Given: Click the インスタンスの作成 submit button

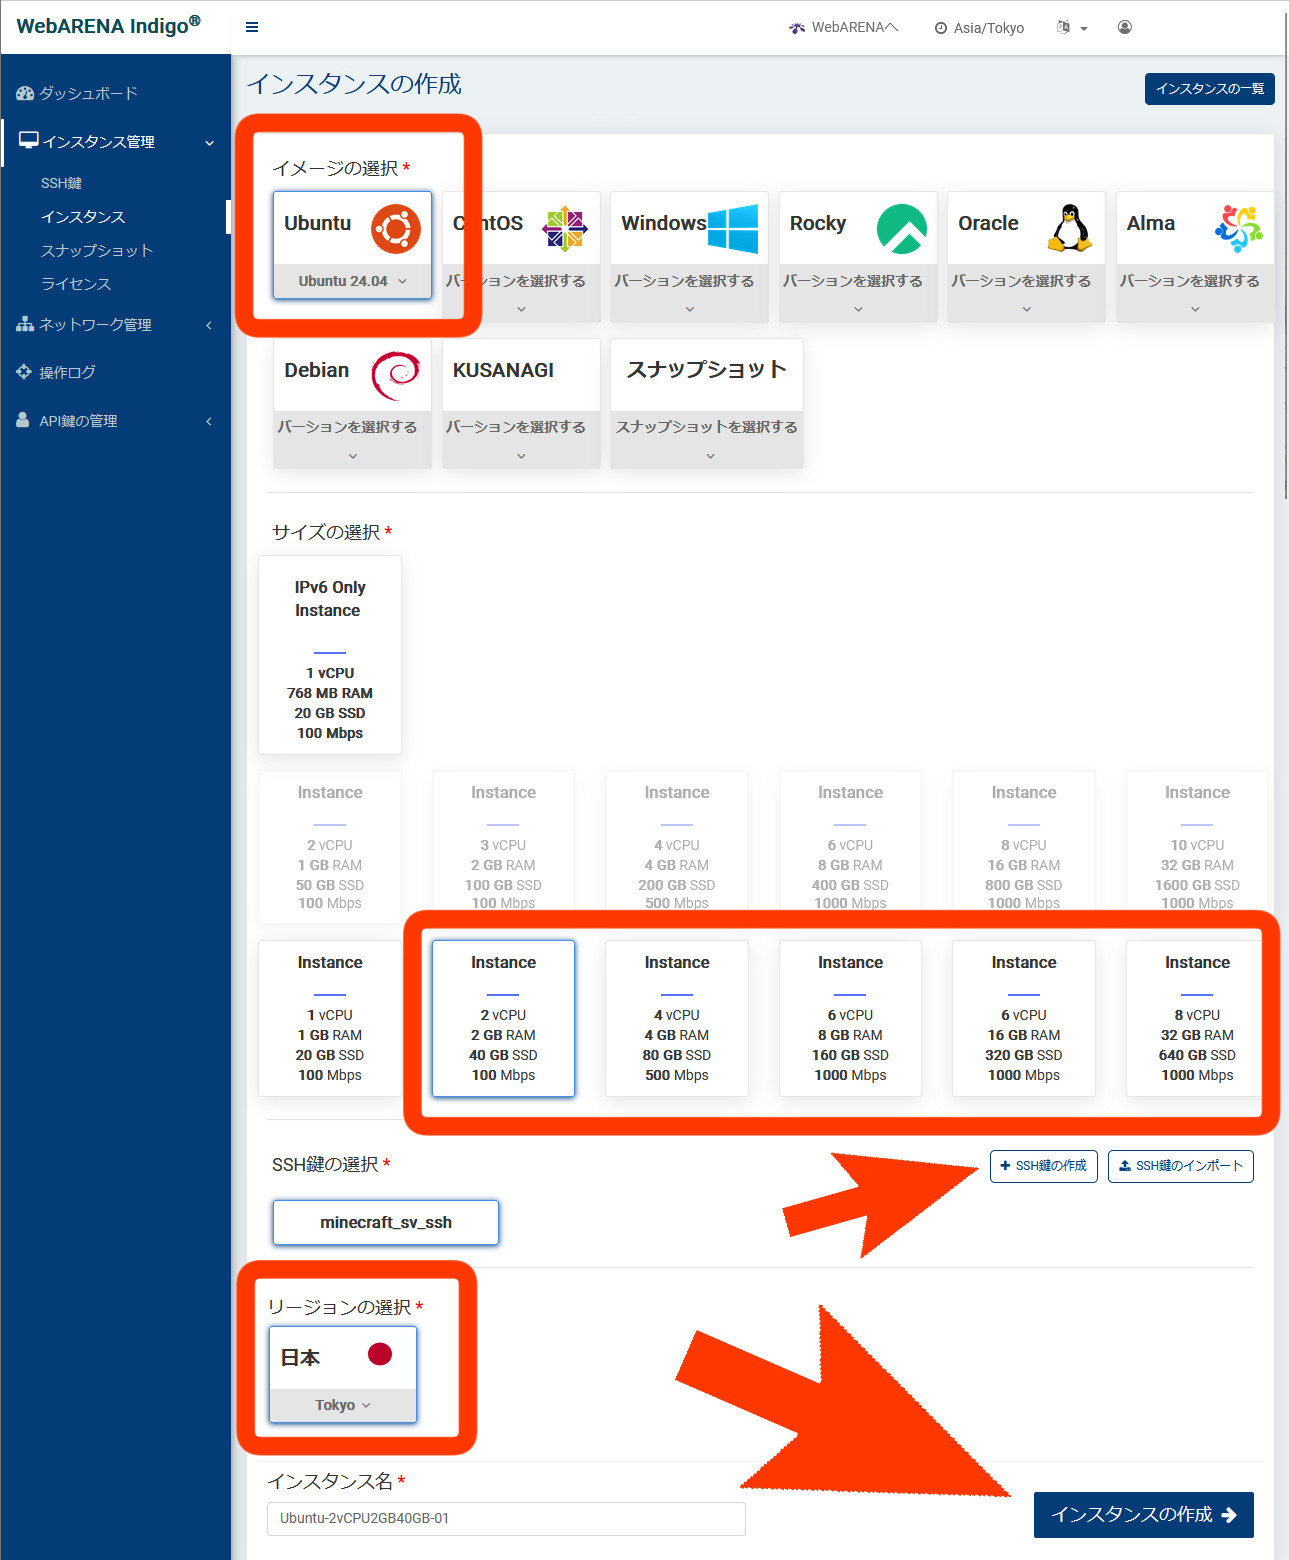Looking at the screenshot, I should point(1144,1515).
